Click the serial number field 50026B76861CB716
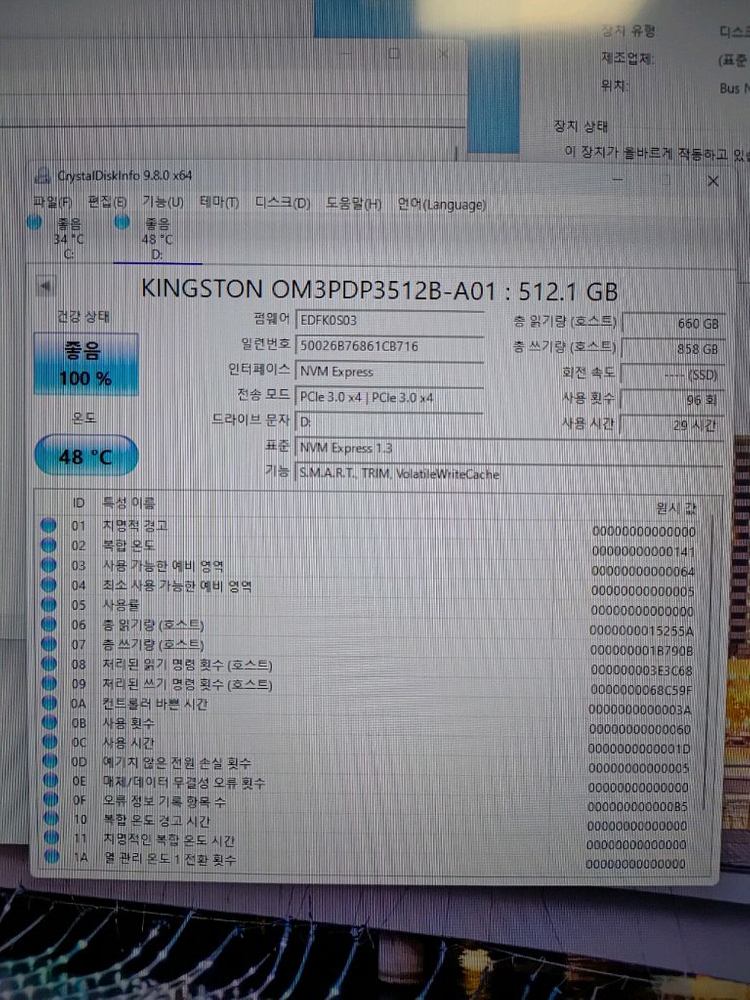 (390, 346)
